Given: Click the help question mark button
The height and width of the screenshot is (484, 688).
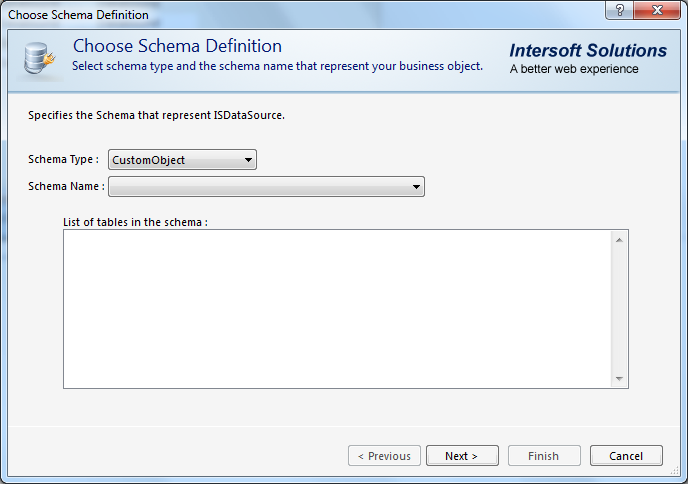Looking at the screenshot, I should point(620,11).
